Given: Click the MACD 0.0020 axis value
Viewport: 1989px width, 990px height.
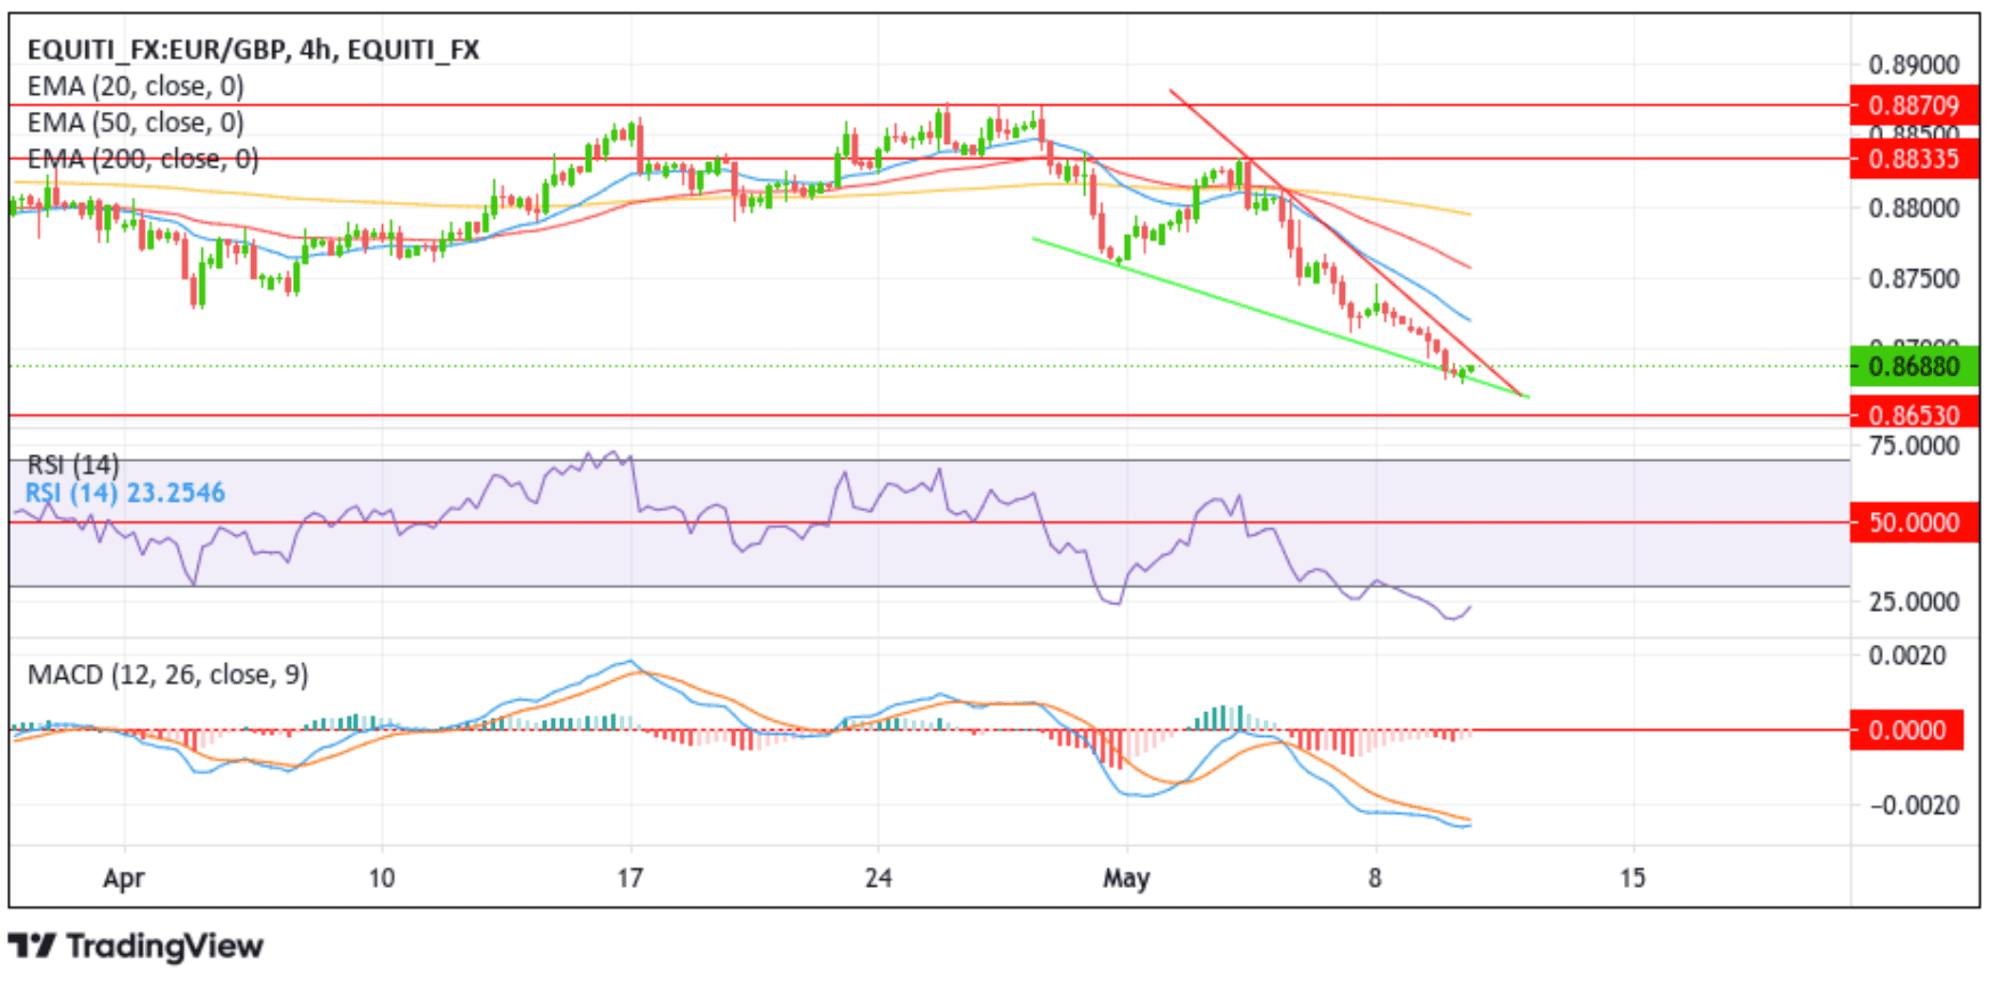Looking at the screenshot, I should pyautogui.click(x=1907, y=656).
